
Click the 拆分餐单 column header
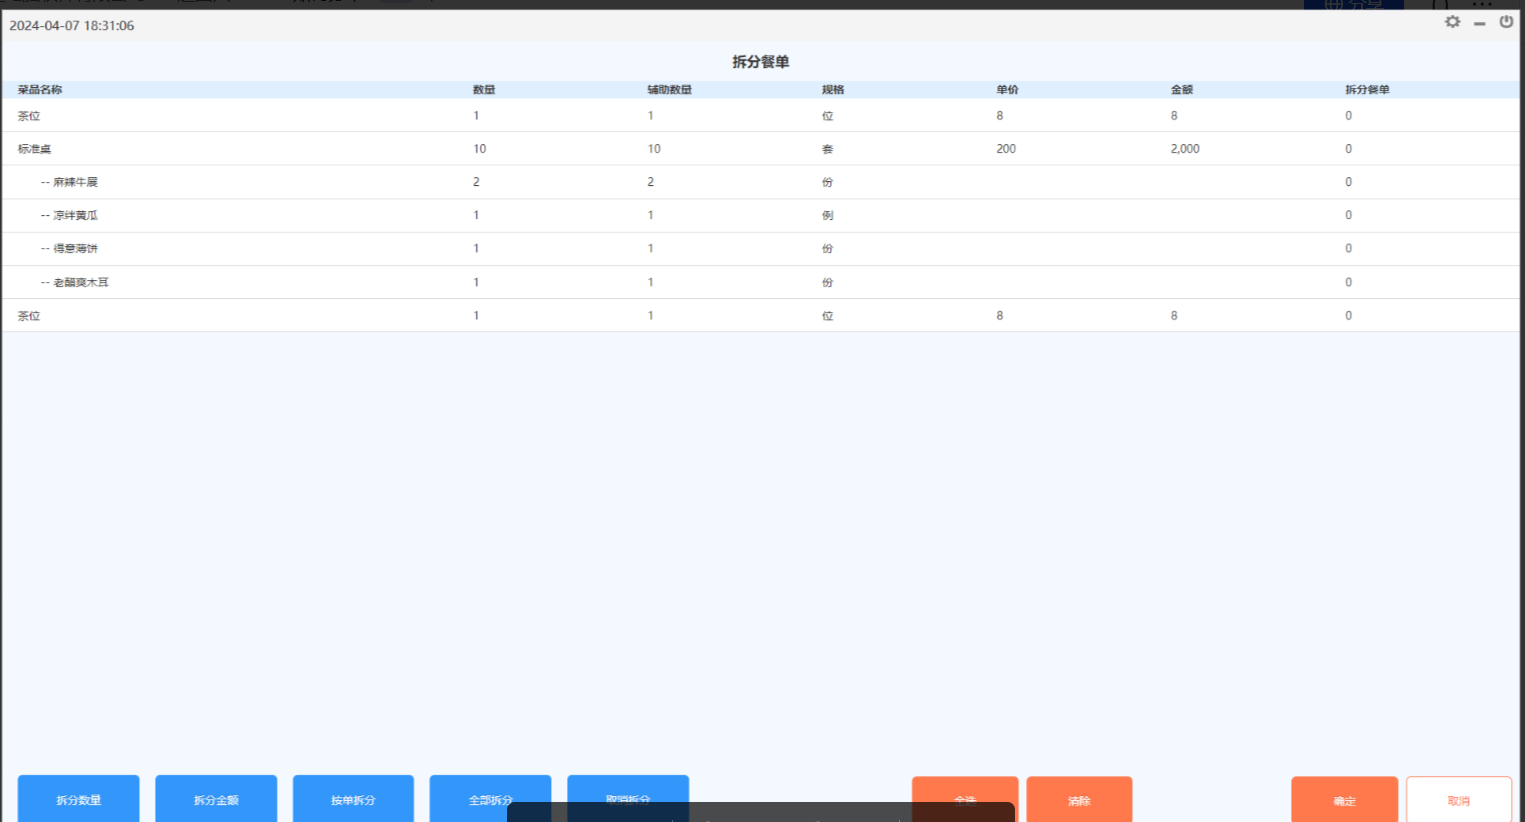1366,90
